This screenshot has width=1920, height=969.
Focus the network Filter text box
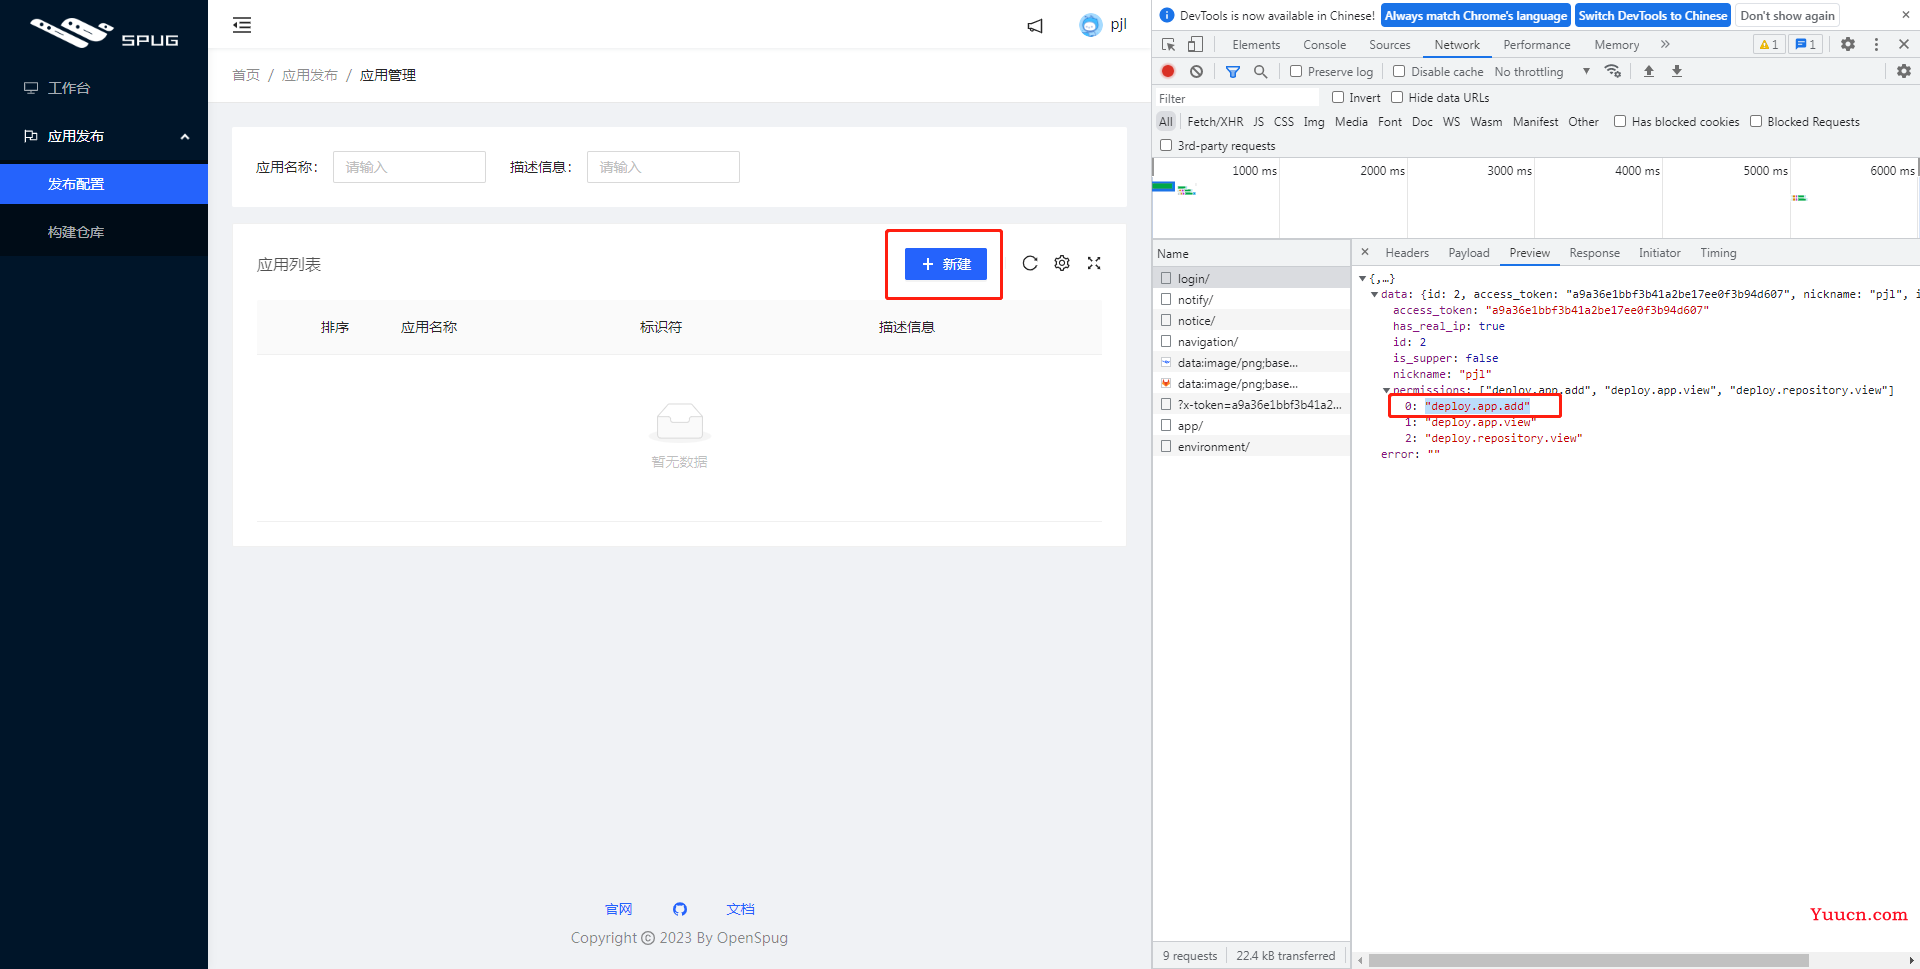pyautogui.click(x=1238, y=98)
